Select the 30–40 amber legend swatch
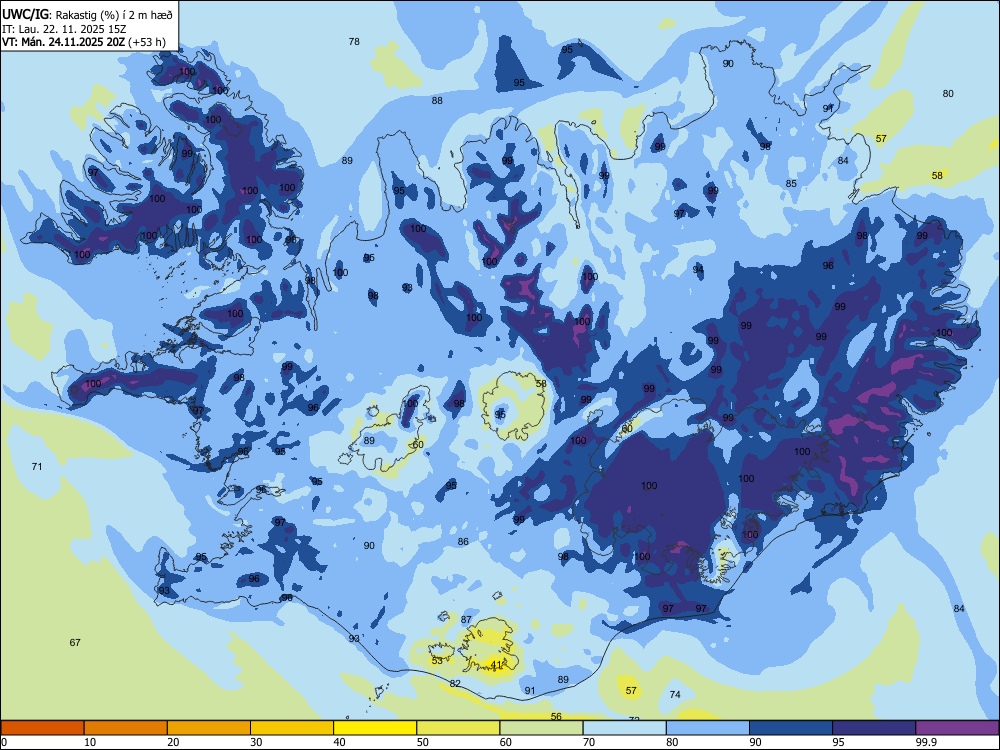 [x=292, y=728]
